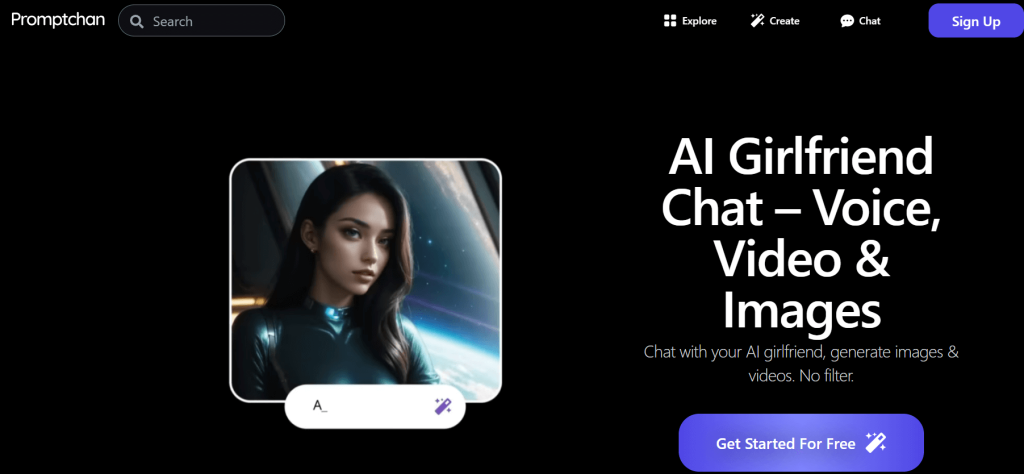Viewport: 1024px width, 474px height.
Task: Open the Chat menu item
Action: [860, 21]
